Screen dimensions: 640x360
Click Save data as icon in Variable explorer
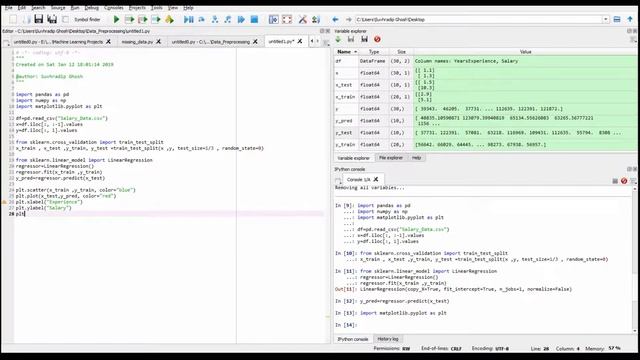coord(364,39)
